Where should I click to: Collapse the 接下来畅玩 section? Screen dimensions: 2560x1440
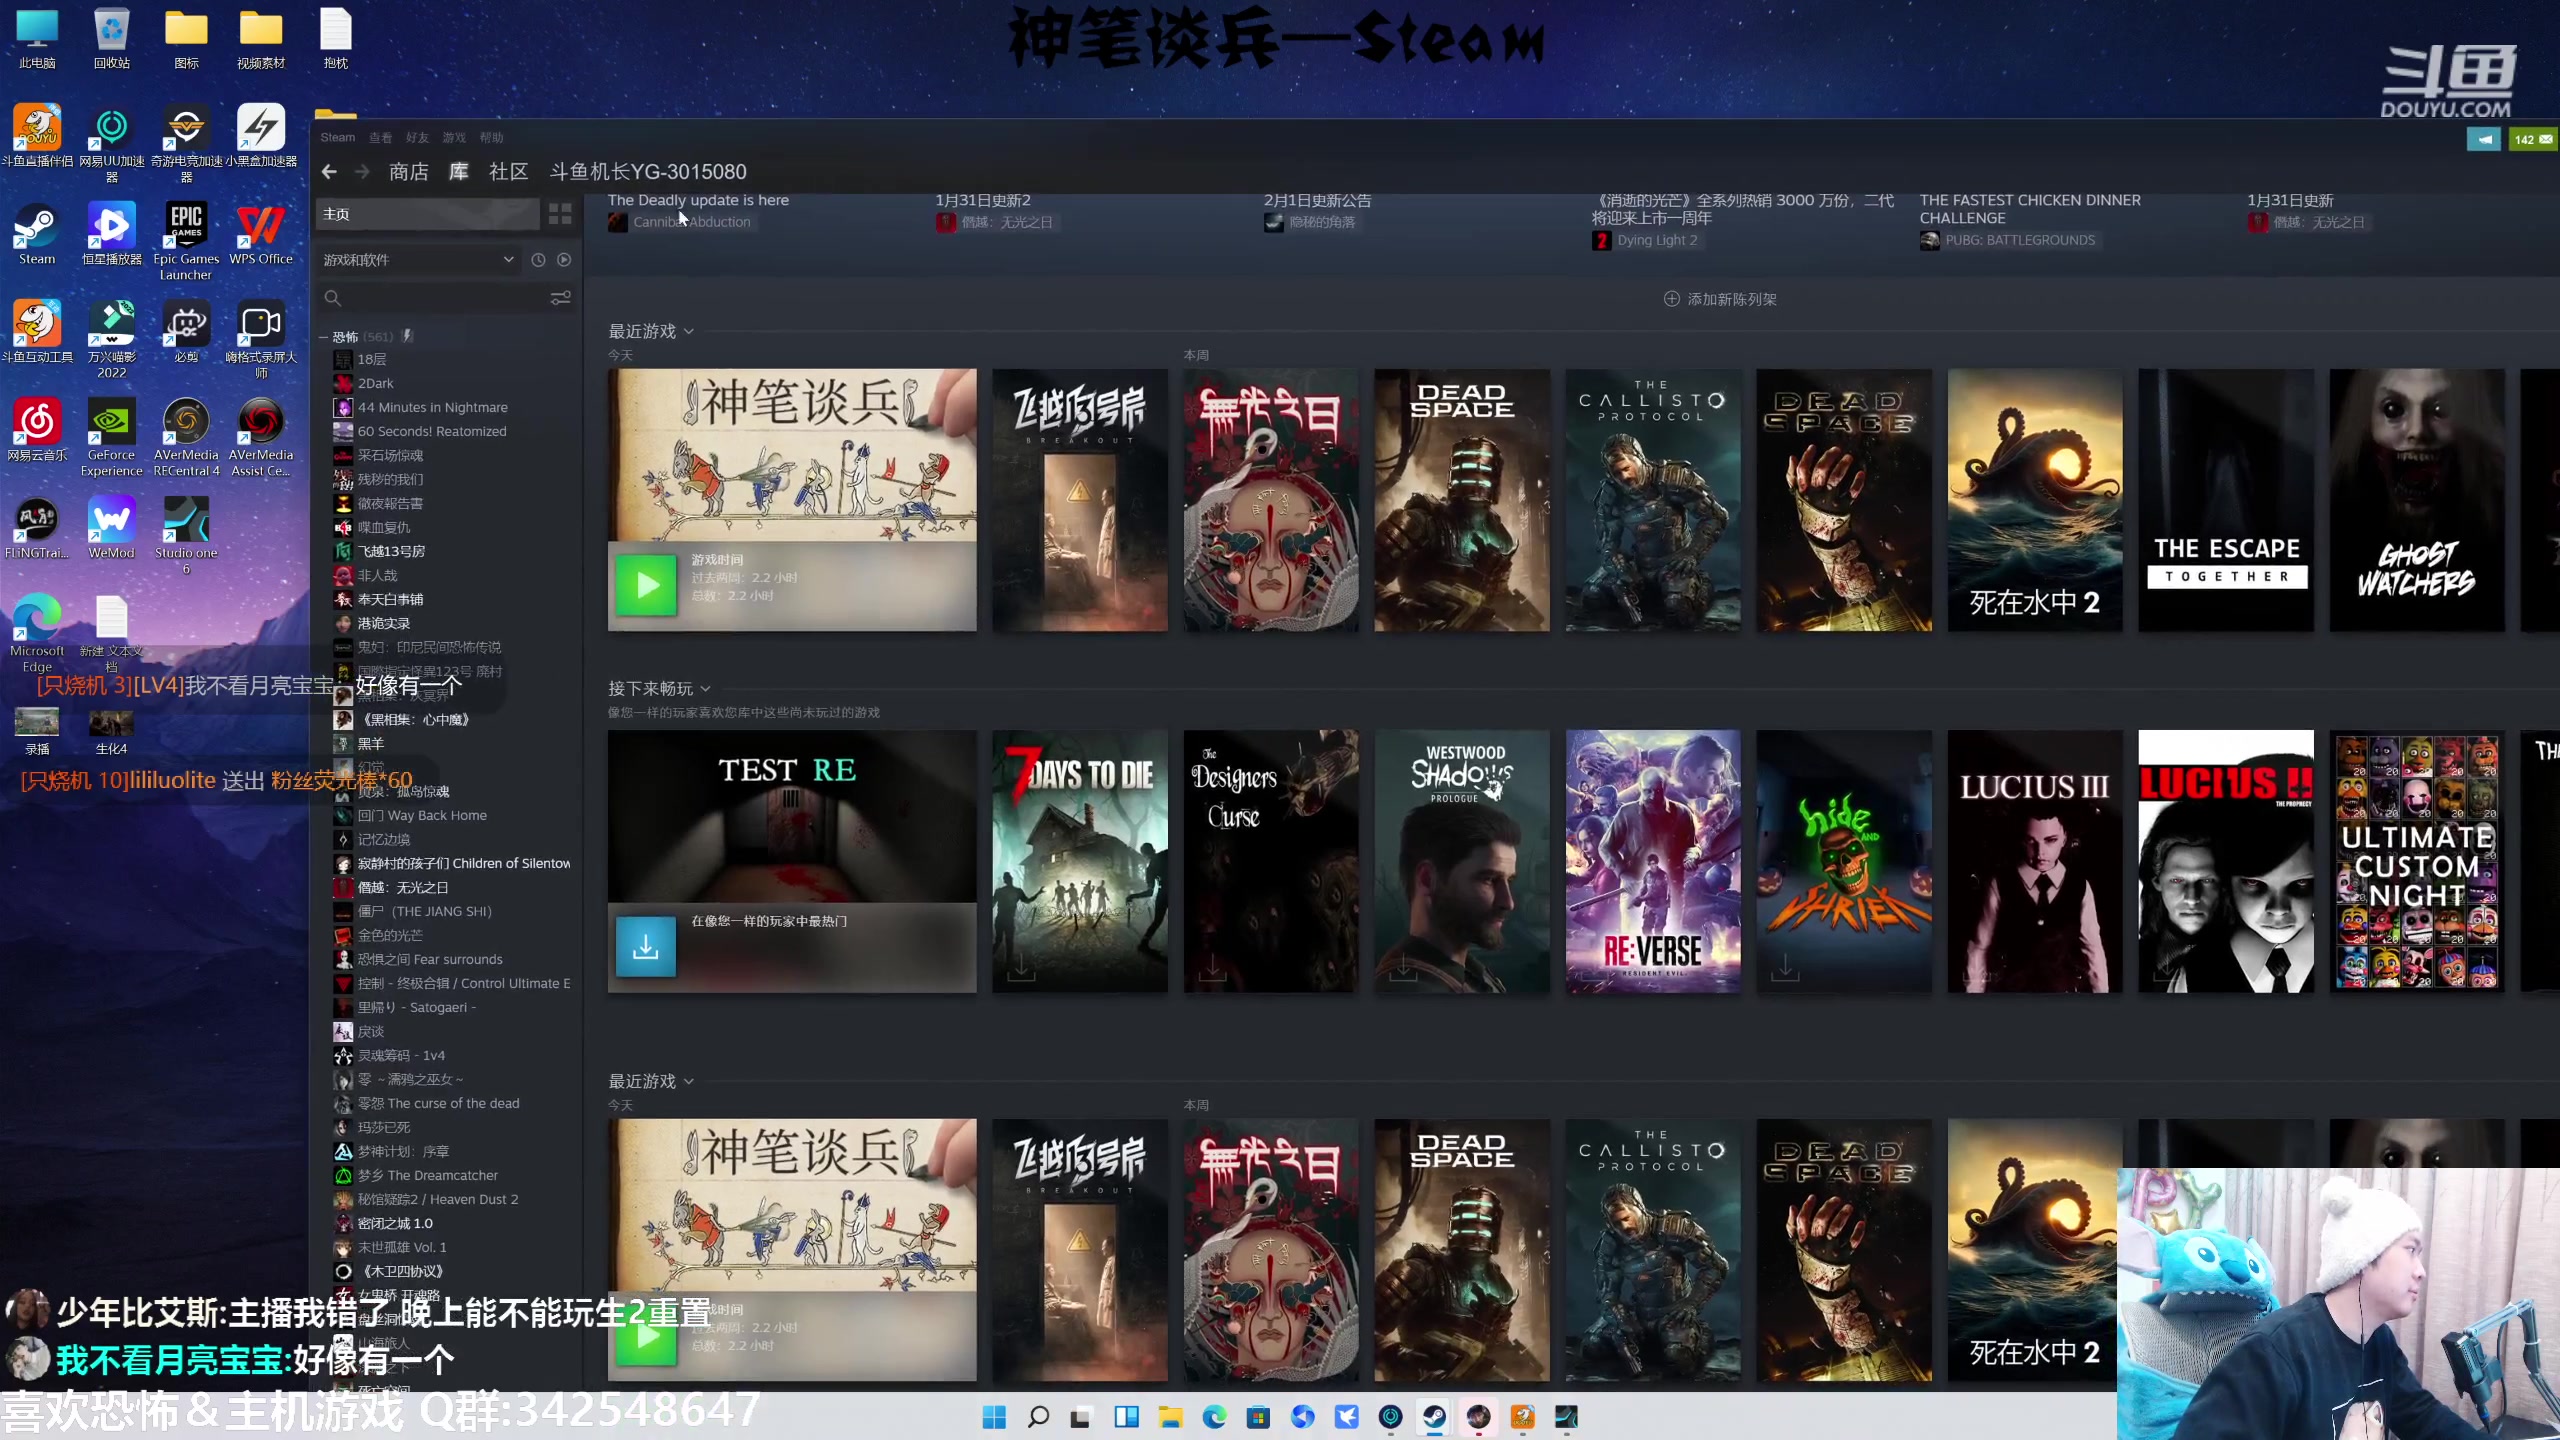coord(707,688)
